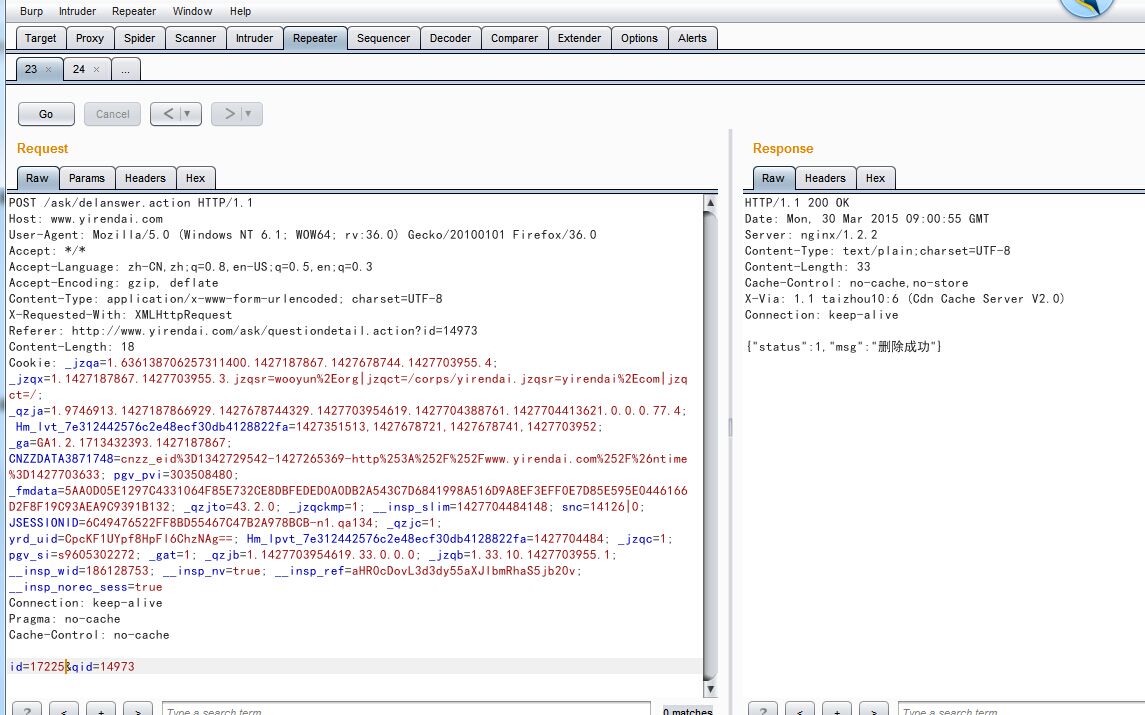Click the request pane vertical scrollbar thumb
Viewport: 1145px width, 715px height.
(711, 446)
